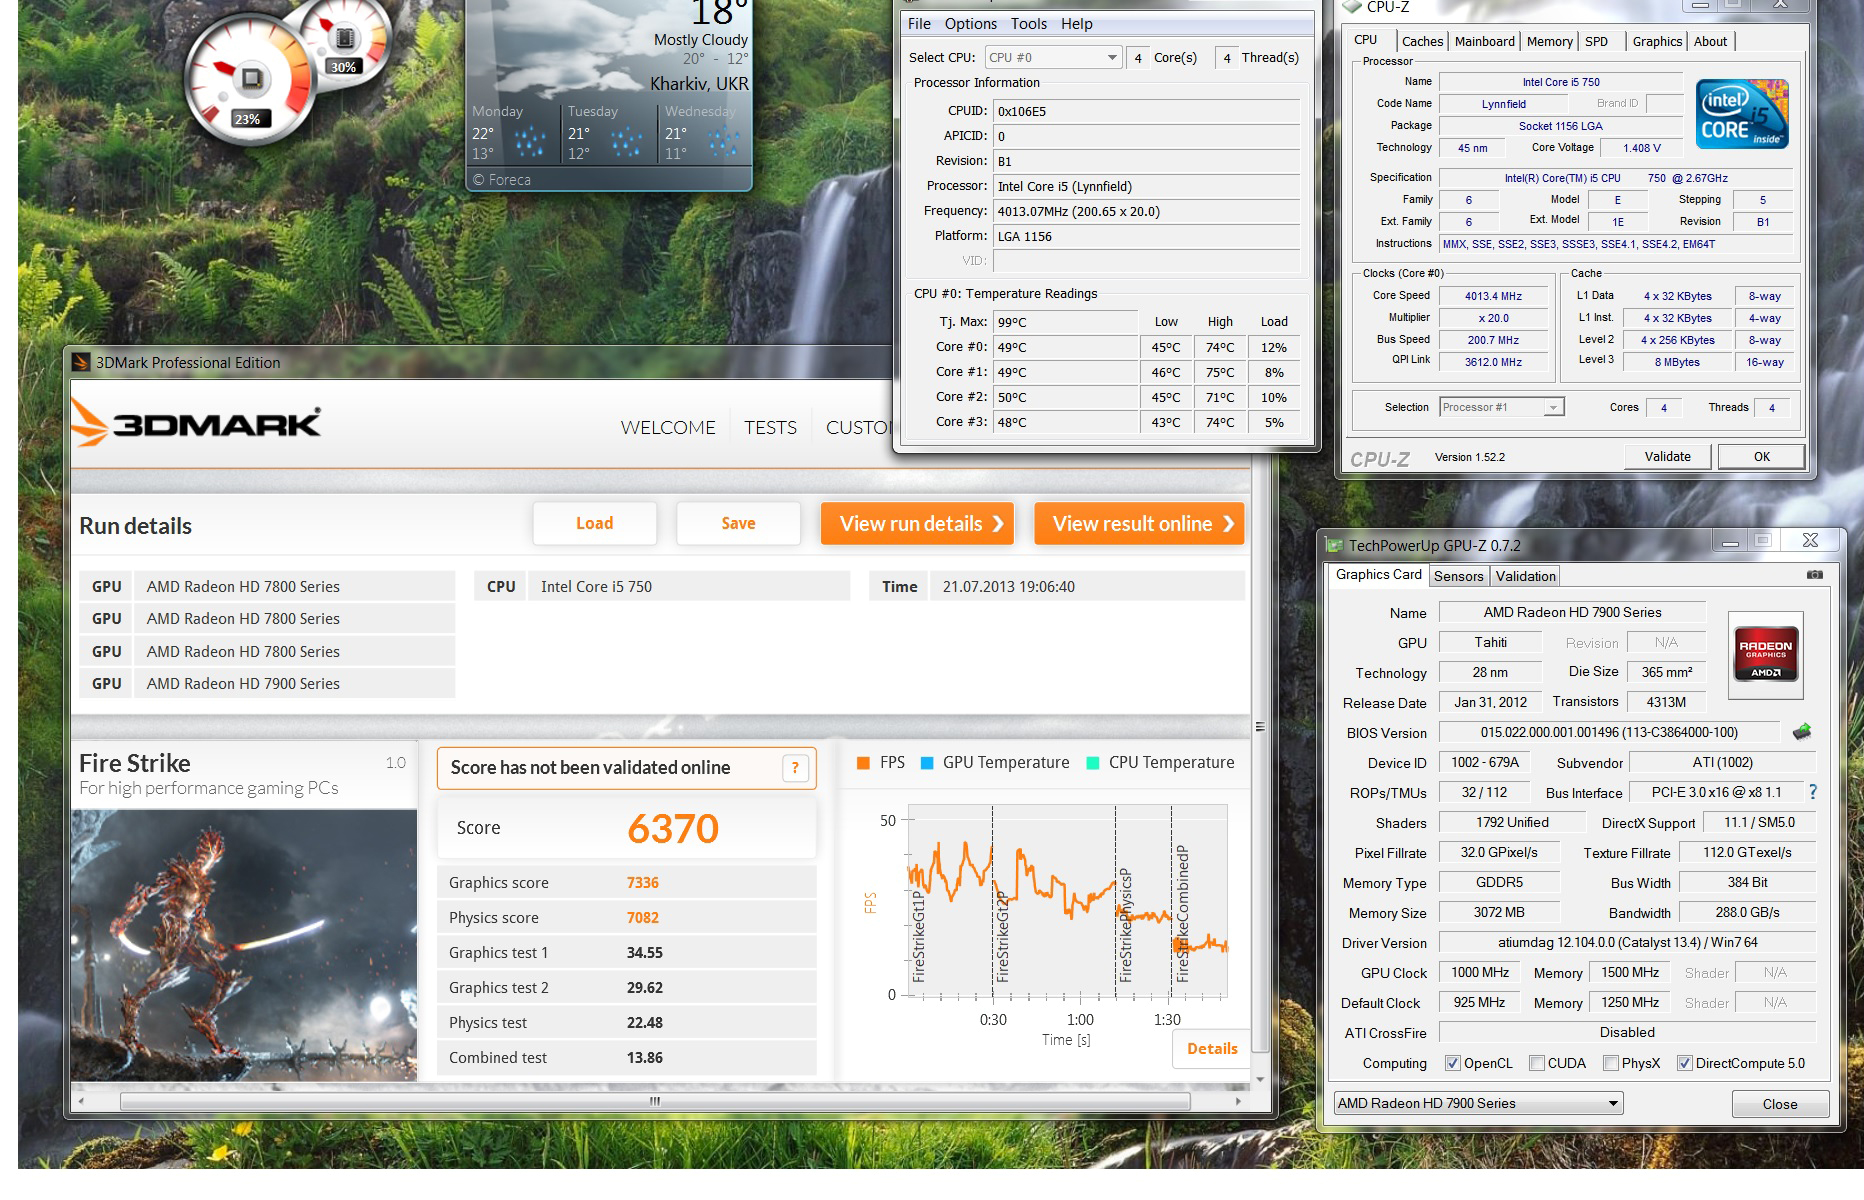Toggle the OpenCL checkbox in GPU-Z
Screen dimensions: 1864x1200
point(1452,1063)
